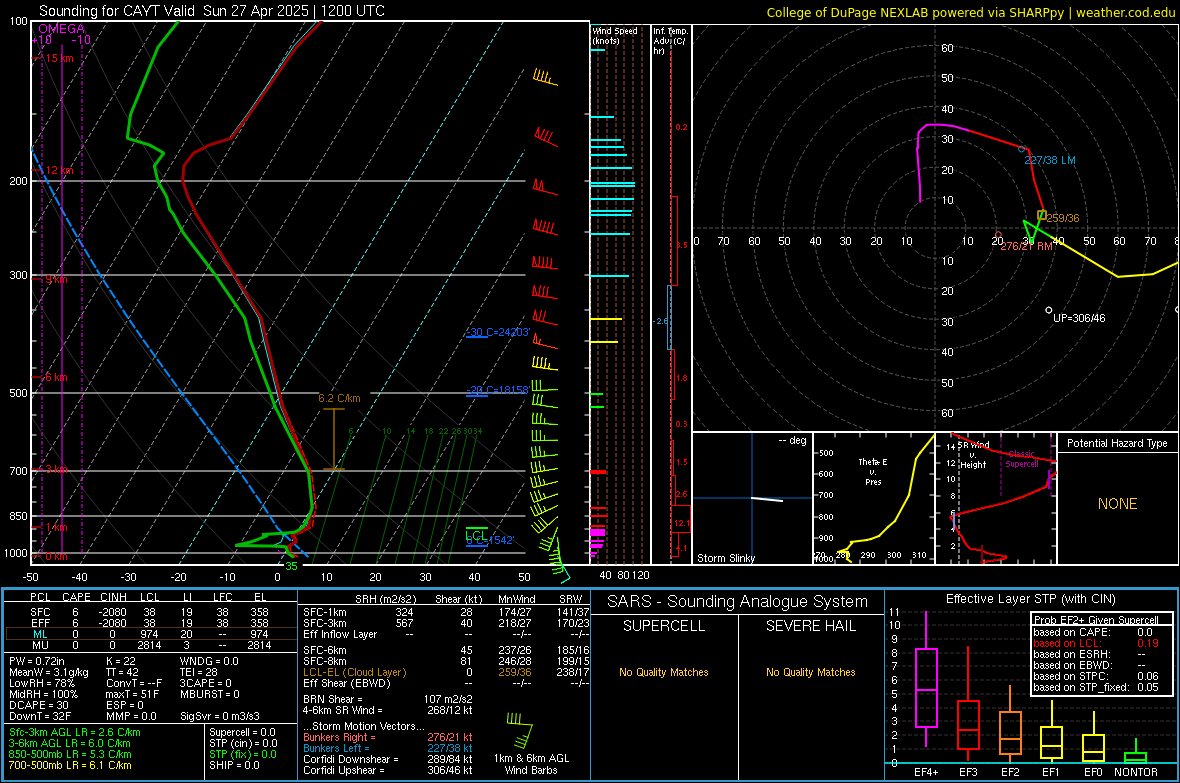Select the 6.2 C/km lapse rate label
The width and height of the screenshot is (1180, 783).
click(x=339, y=398)
